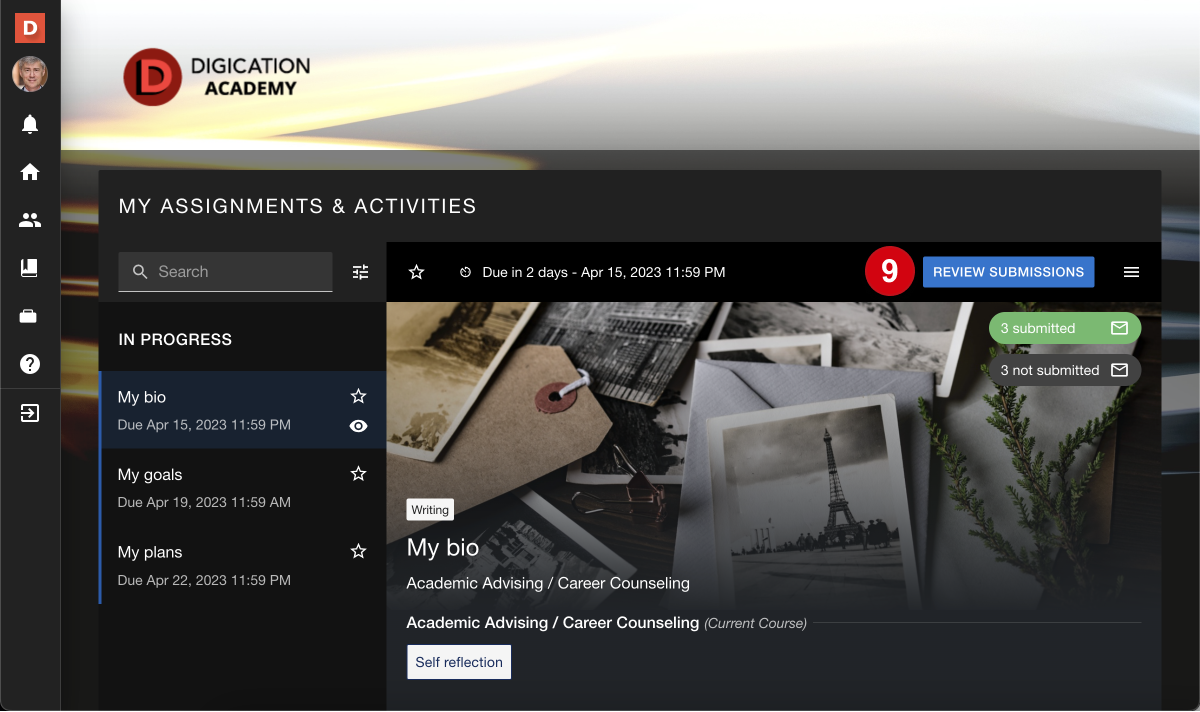The image size is (1200, 712).
Task: Click the Review Submissions button
Action: (x=1008, y=272)
